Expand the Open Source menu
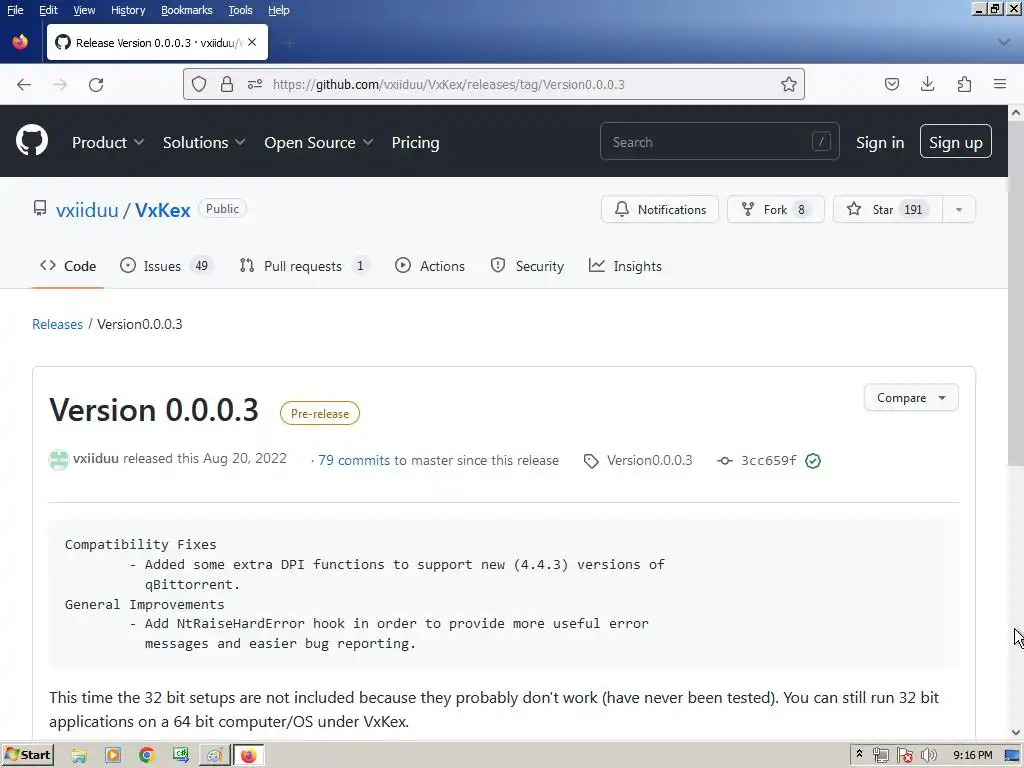Screen dimensions: 1024x768 click(319, 142)
